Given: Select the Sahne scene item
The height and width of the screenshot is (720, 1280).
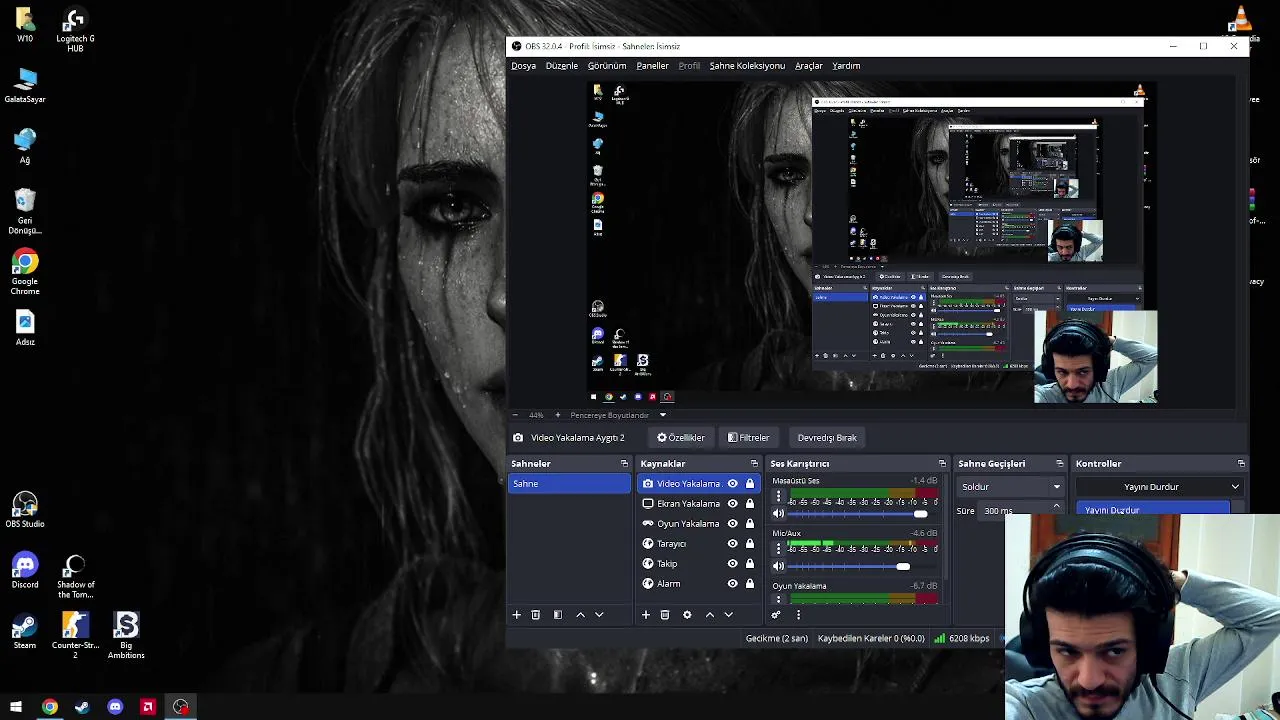Looking at the screenshot, I should click(x=569, y=484).
